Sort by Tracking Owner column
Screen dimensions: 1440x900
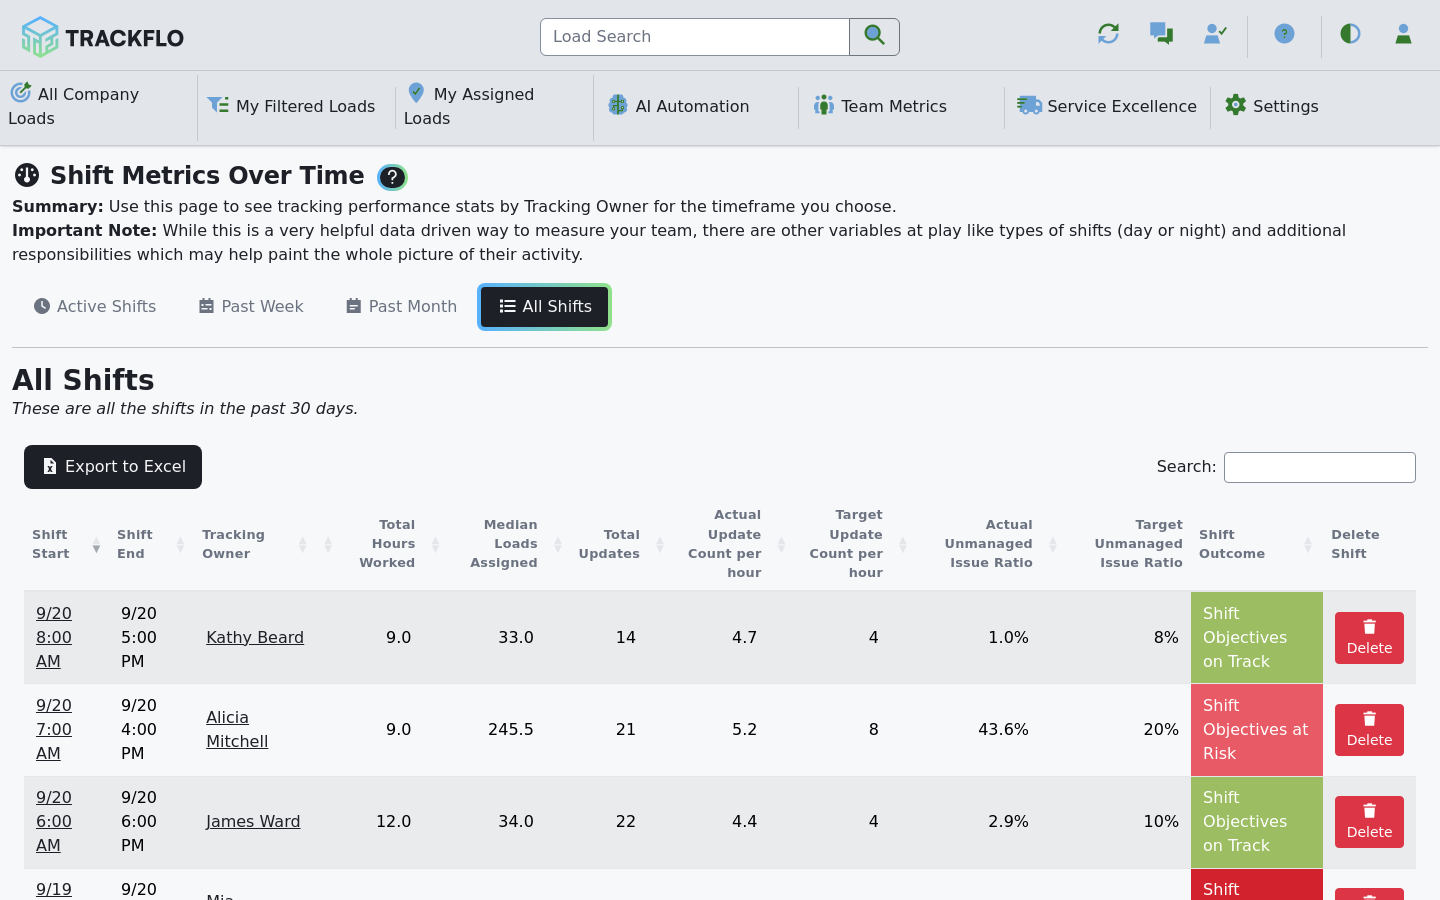255,544
